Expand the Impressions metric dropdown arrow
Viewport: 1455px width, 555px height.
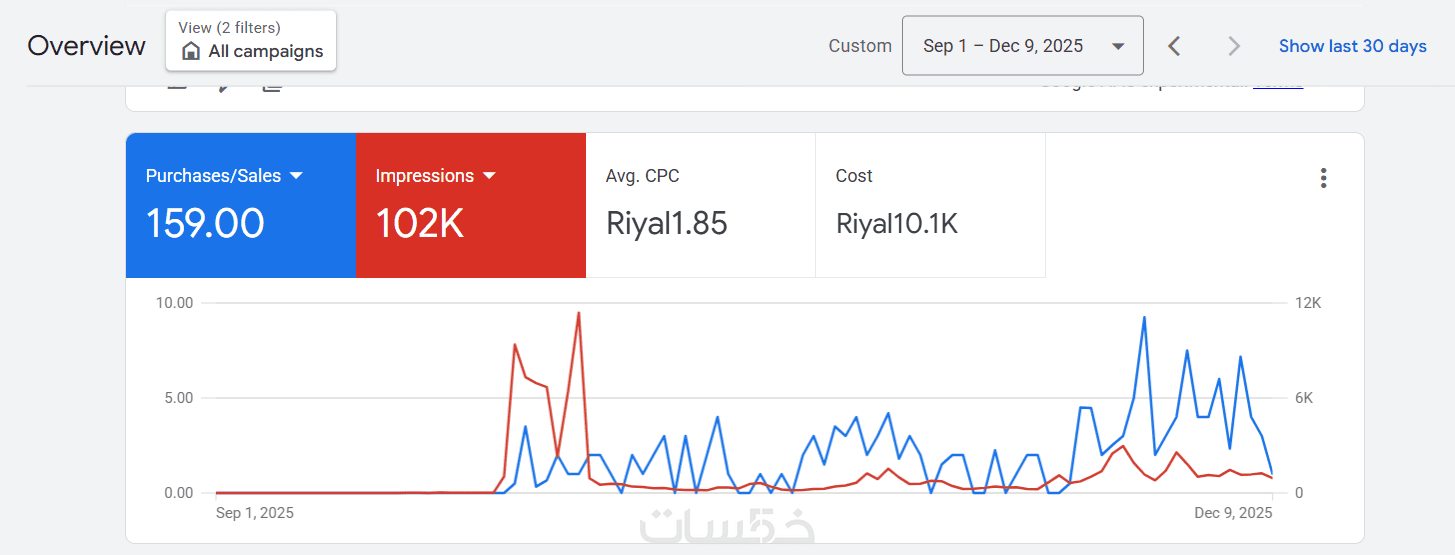click(489, 176)
